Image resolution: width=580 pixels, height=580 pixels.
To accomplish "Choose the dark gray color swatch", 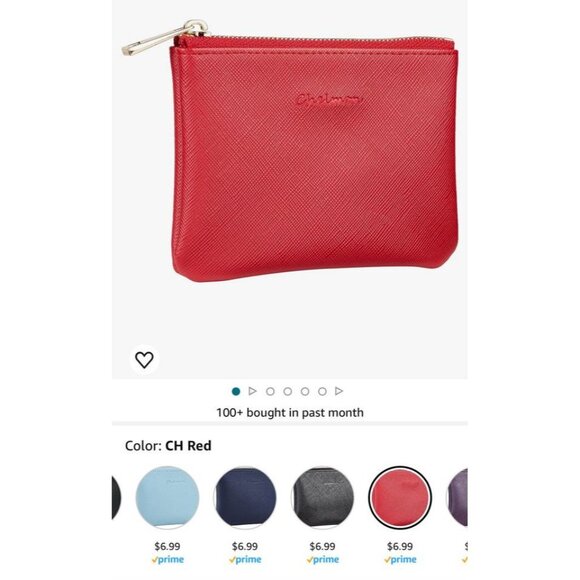I will pos(323,497).
